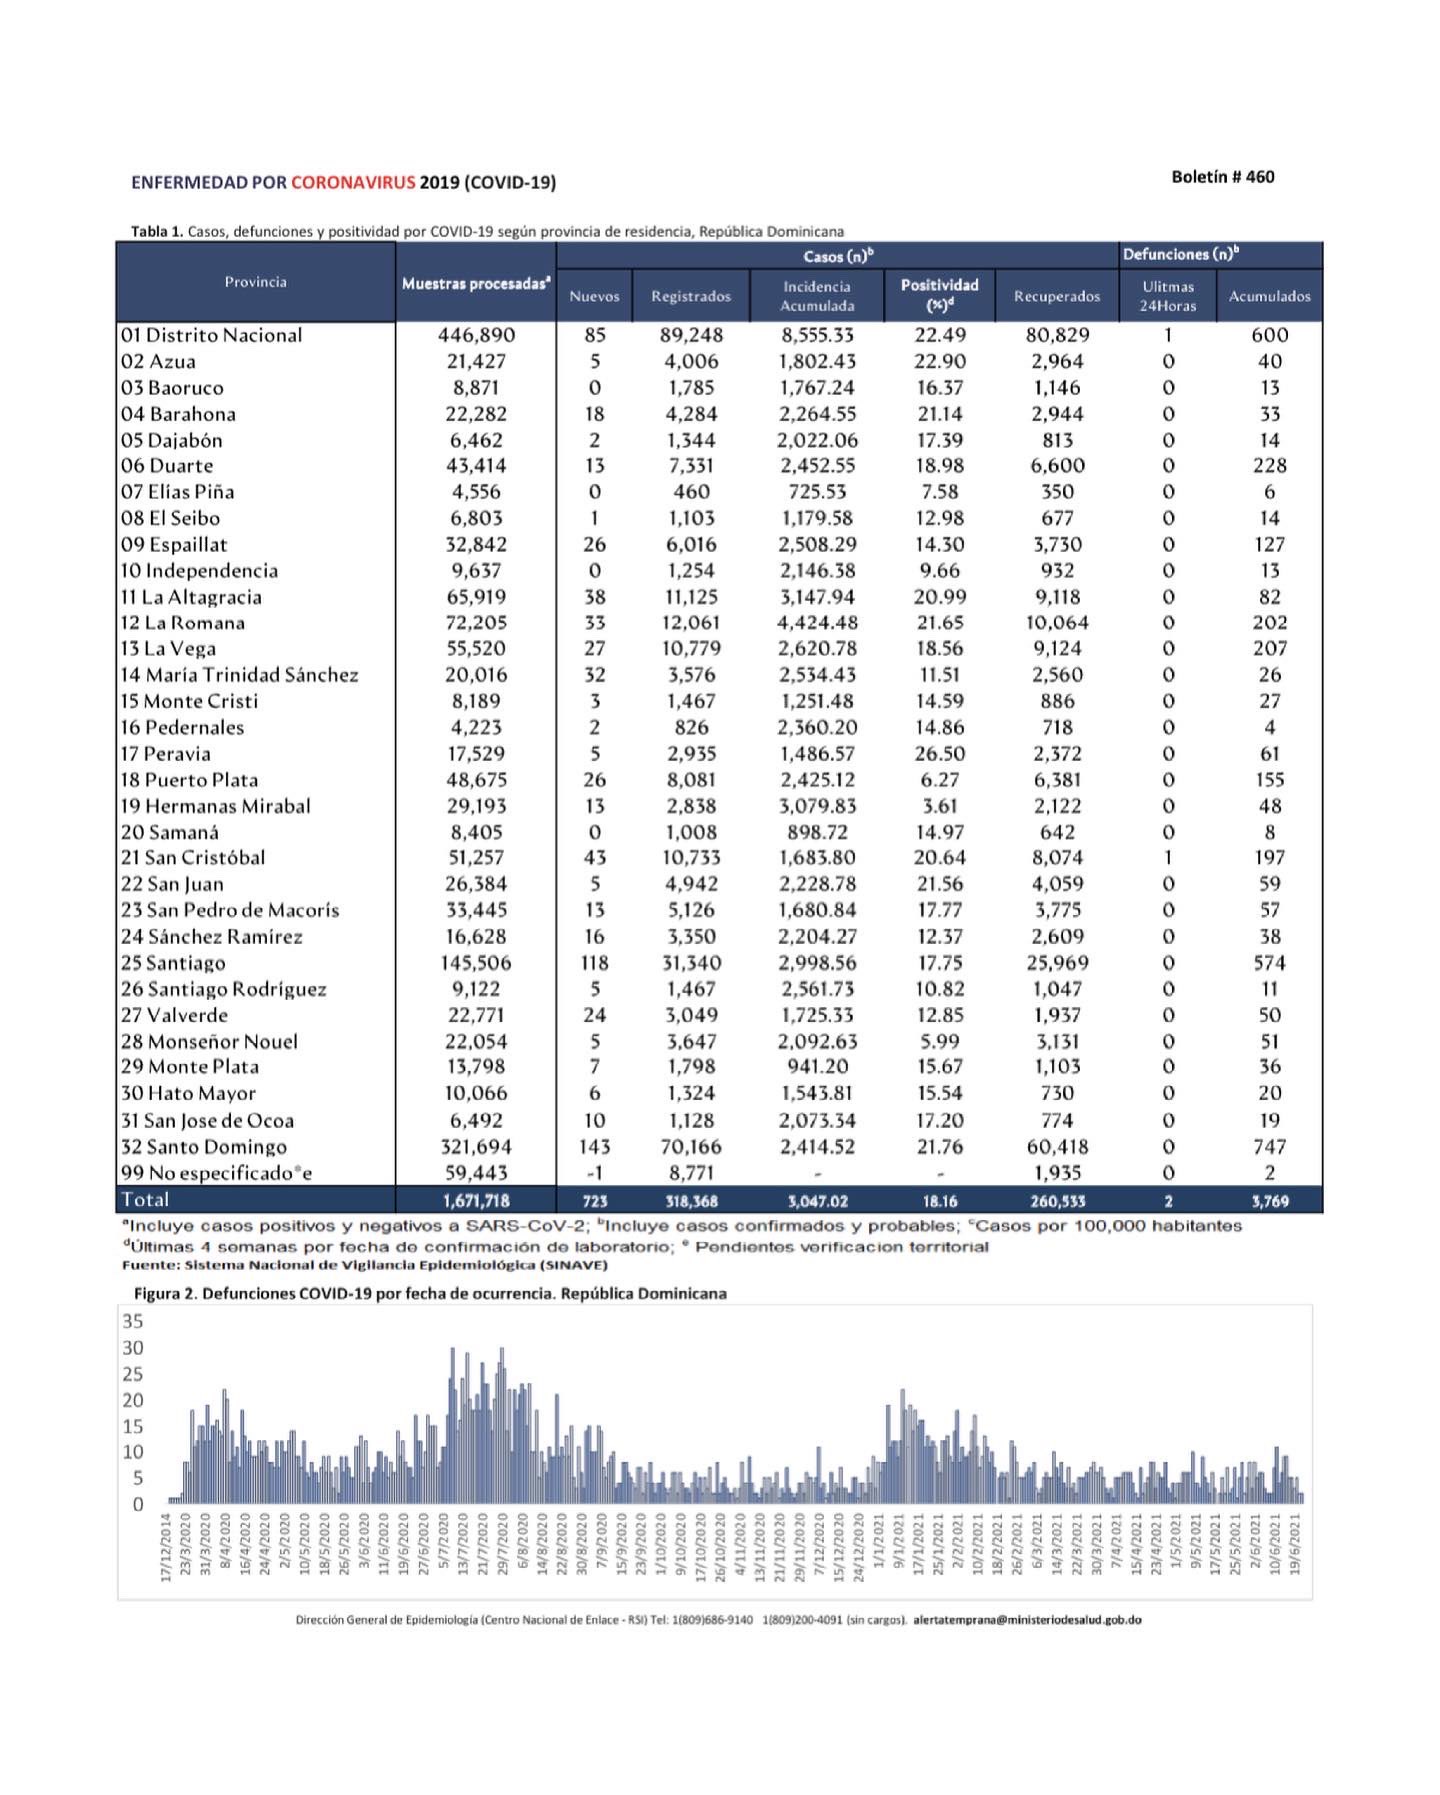Select the '05 Dajabón' row label

[x=171, y=440]
